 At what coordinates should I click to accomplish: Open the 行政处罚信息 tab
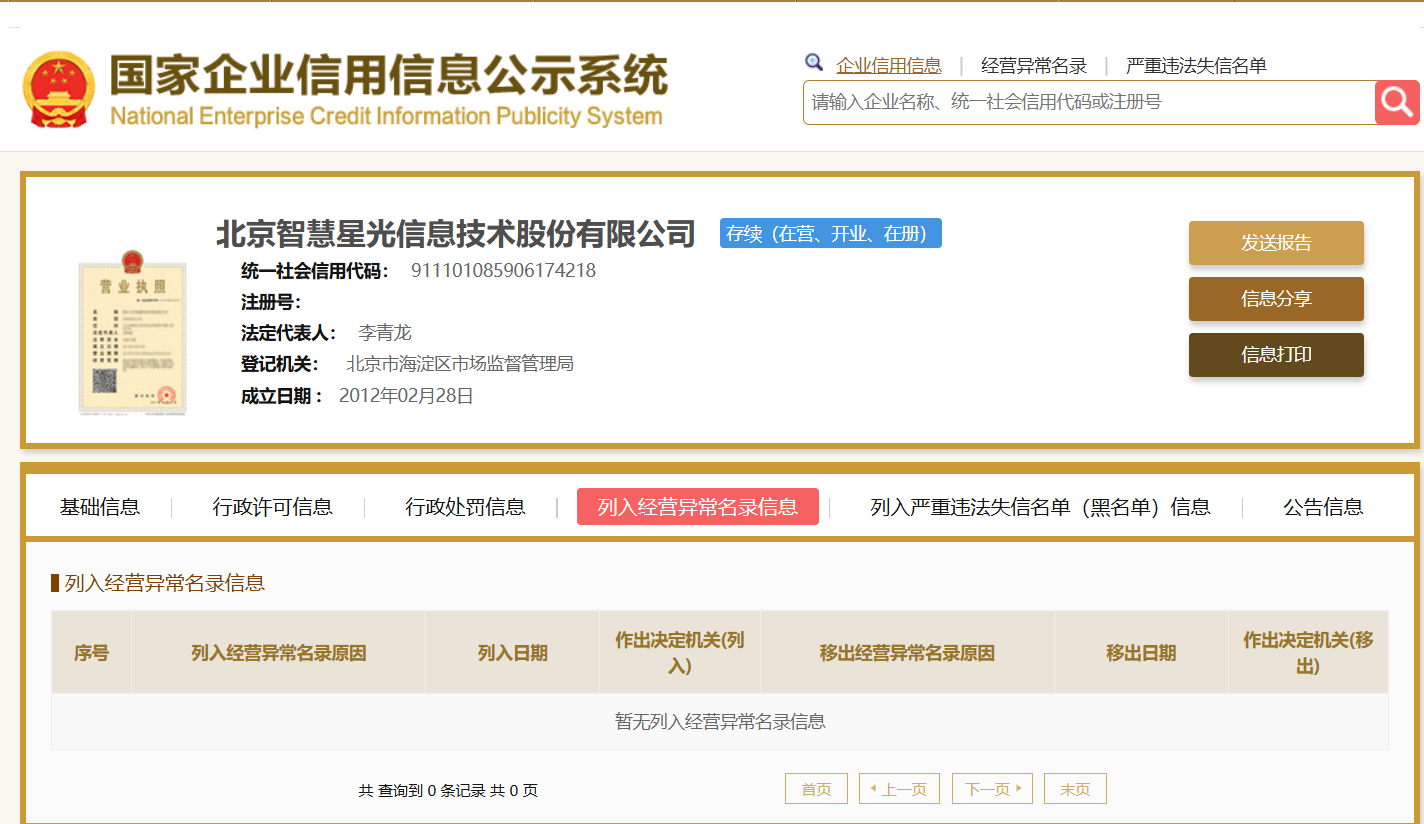[x=465, y=507]
